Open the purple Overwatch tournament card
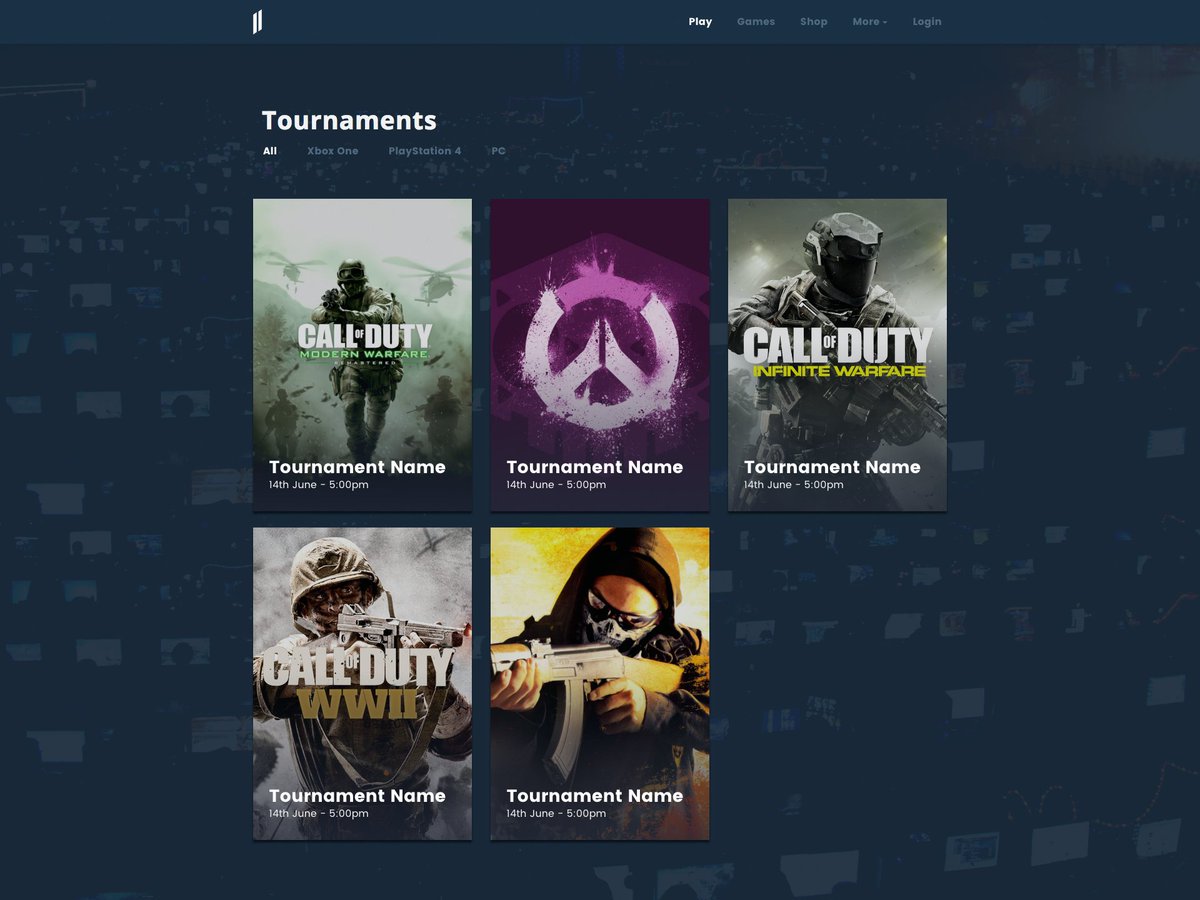The image size is (1200, 900). point(600,355)
